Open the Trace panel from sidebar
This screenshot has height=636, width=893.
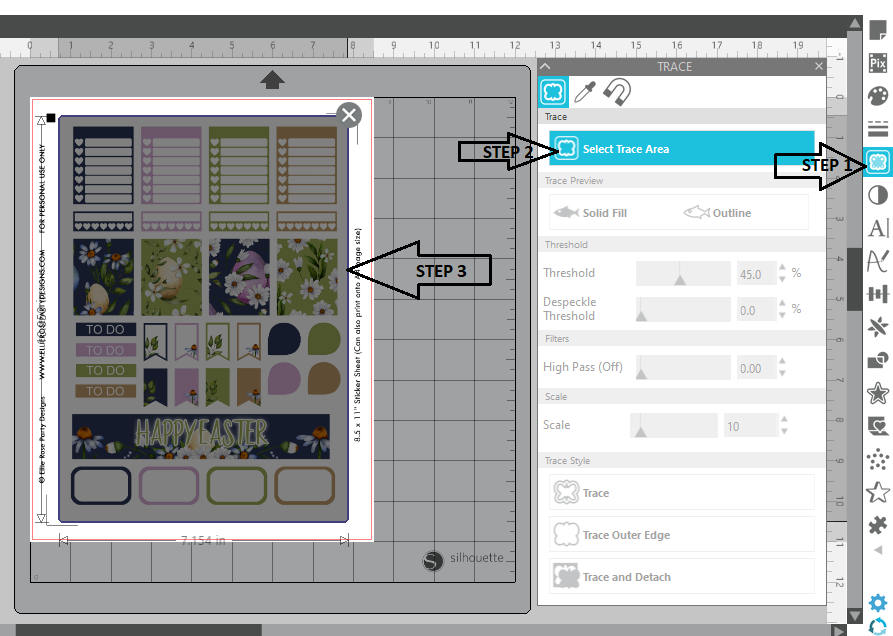(878, 162)
